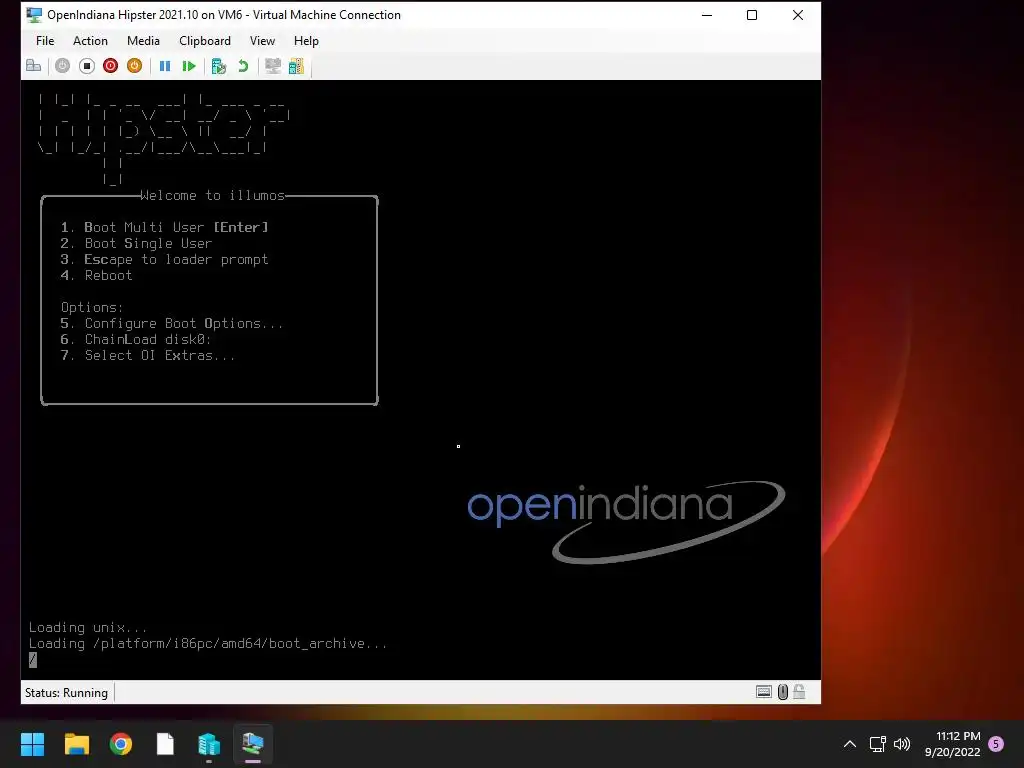Viewport: 1024px width, 768px height.
Task: Open the View menu
Action: pos(262,40)
